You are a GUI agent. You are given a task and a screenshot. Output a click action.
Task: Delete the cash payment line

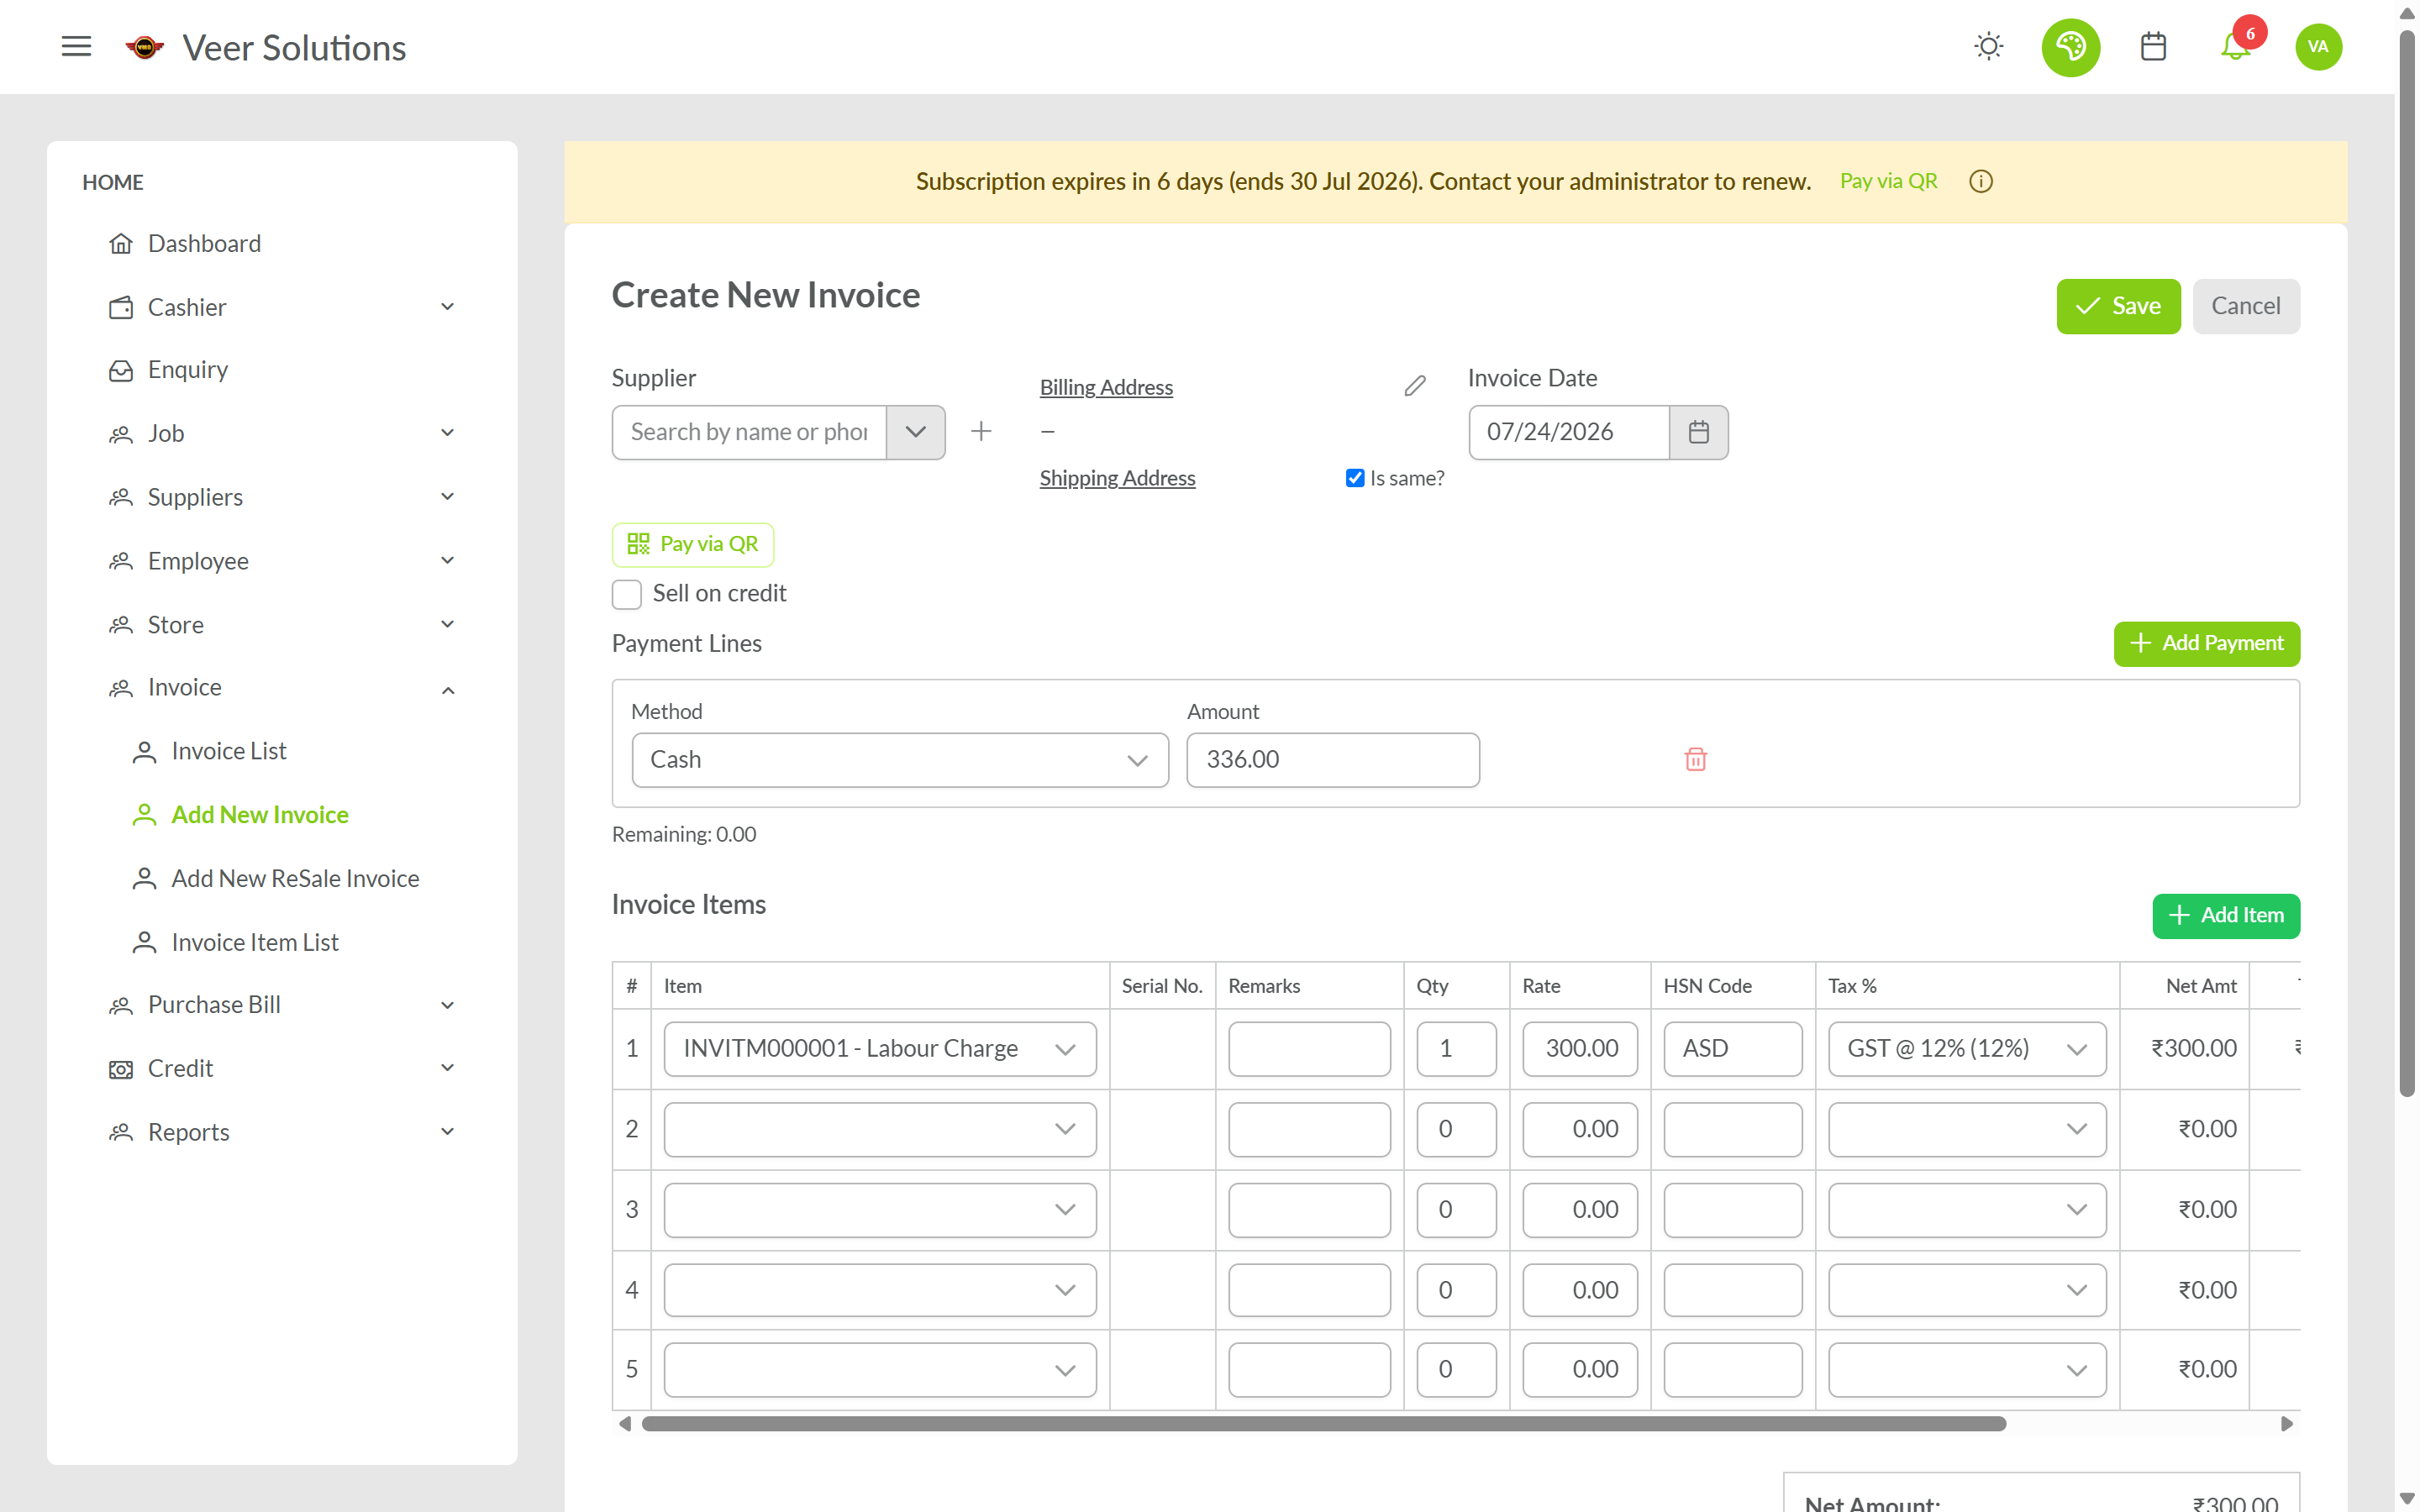pyautogui.click(x=1695, y=760)
